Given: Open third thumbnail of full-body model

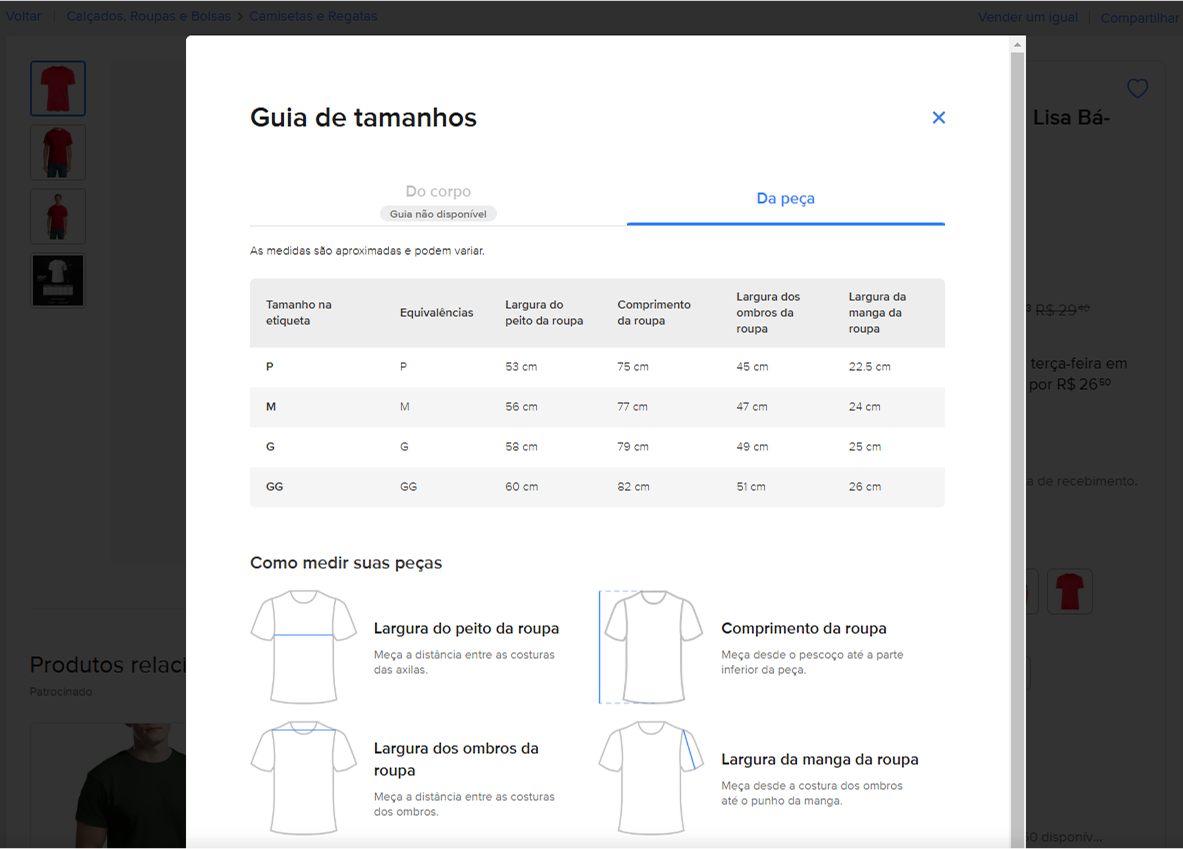Looking at the screenshot, I should [x=58, y=217].
